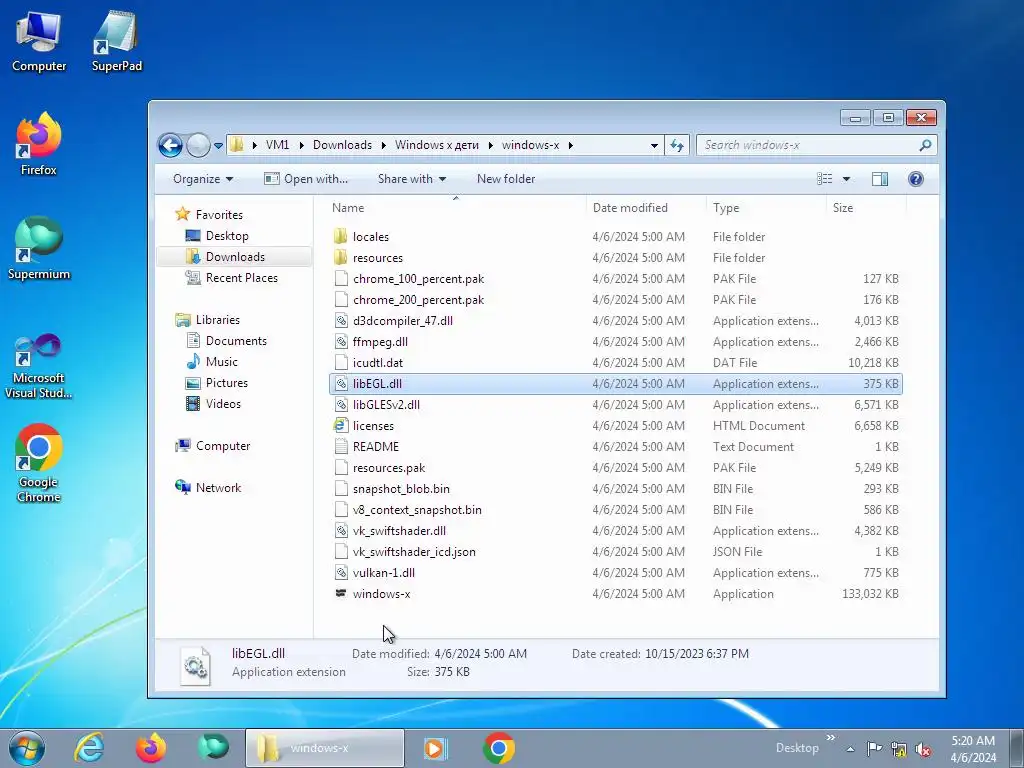Click the change view icon
Viewport: 1024px width, 768px height.
825,179
